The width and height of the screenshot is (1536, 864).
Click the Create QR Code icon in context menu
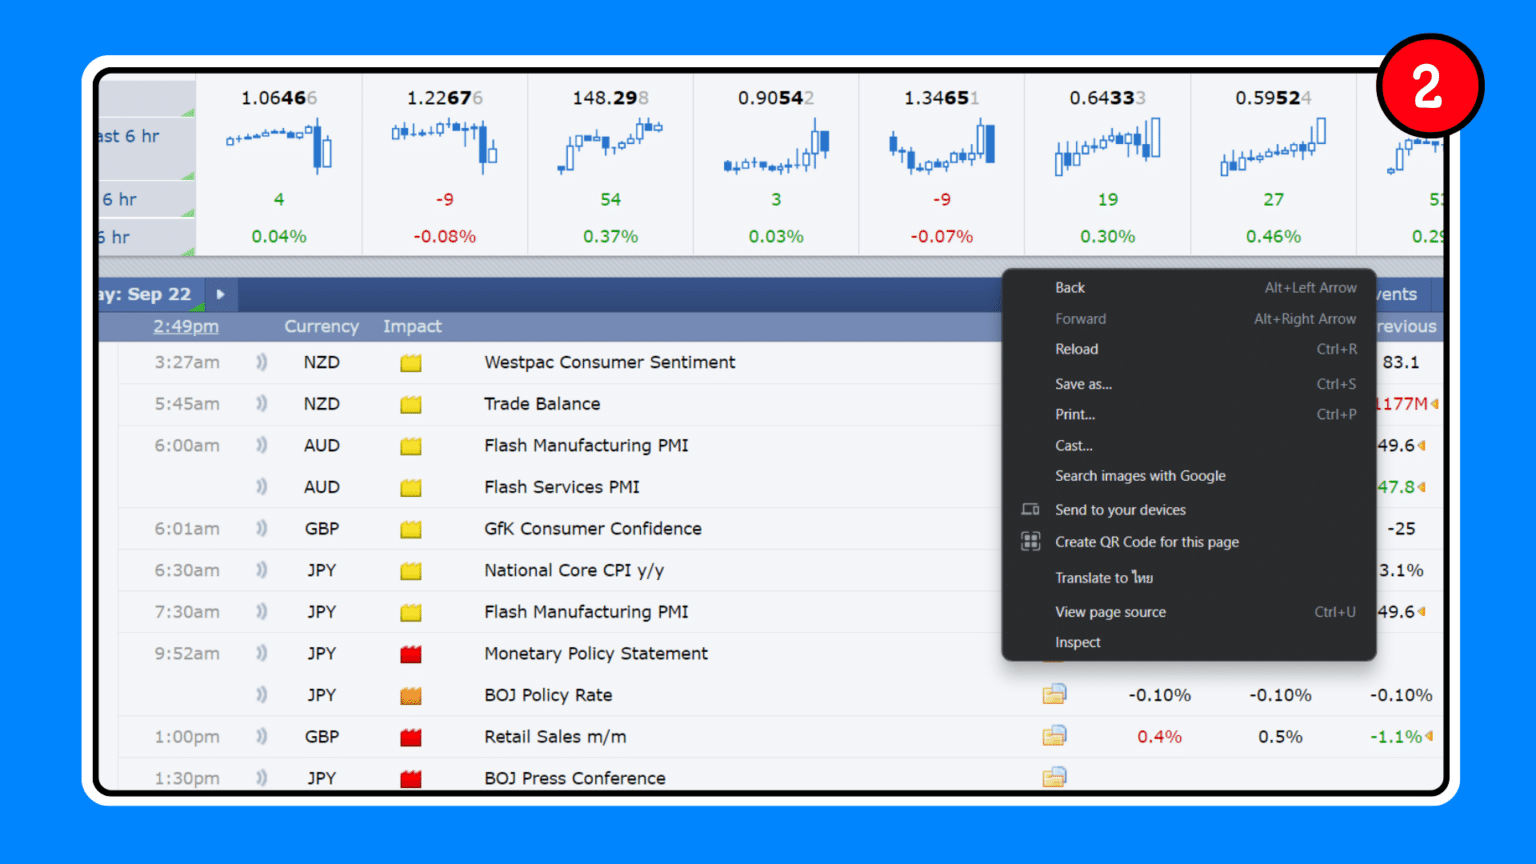click(x=1030, y=541)
